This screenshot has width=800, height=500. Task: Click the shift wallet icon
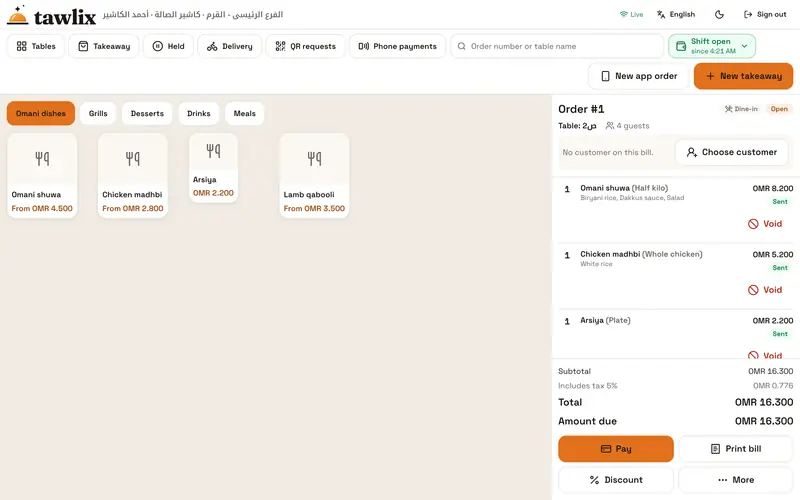[x=681, y=46]
